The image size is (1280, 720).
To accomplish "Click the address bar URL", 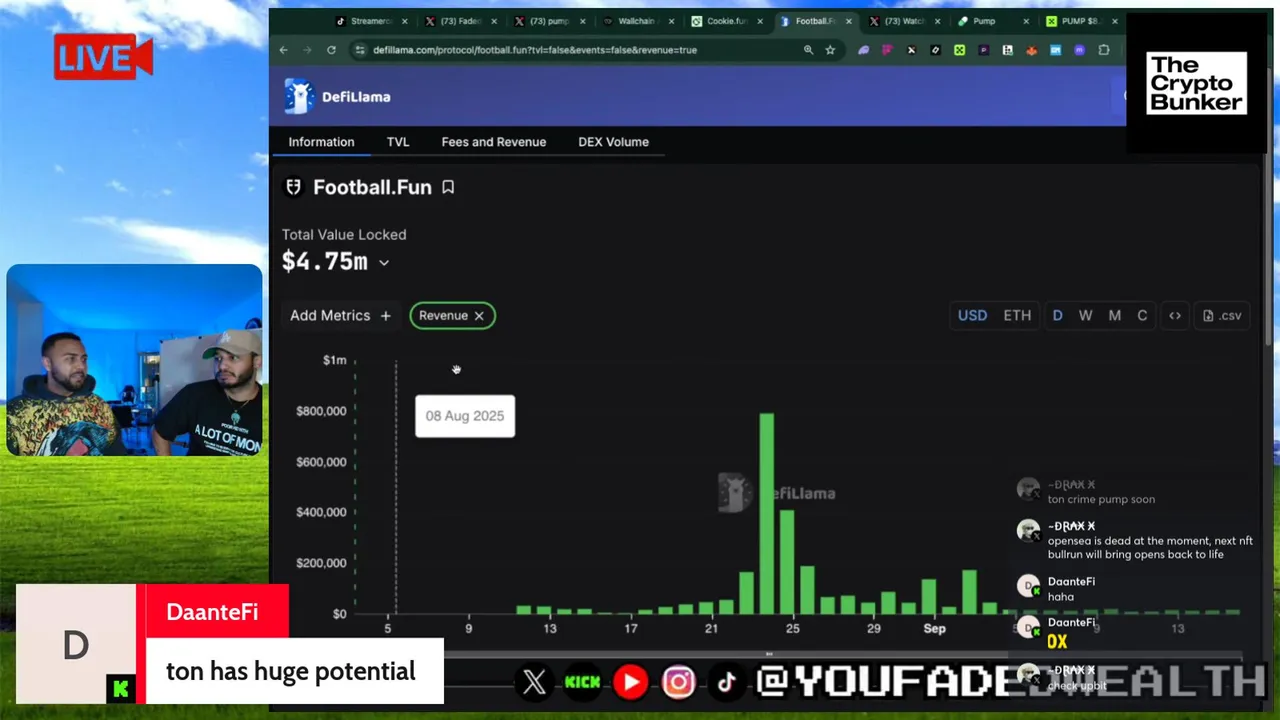I will tap(535, 50).
